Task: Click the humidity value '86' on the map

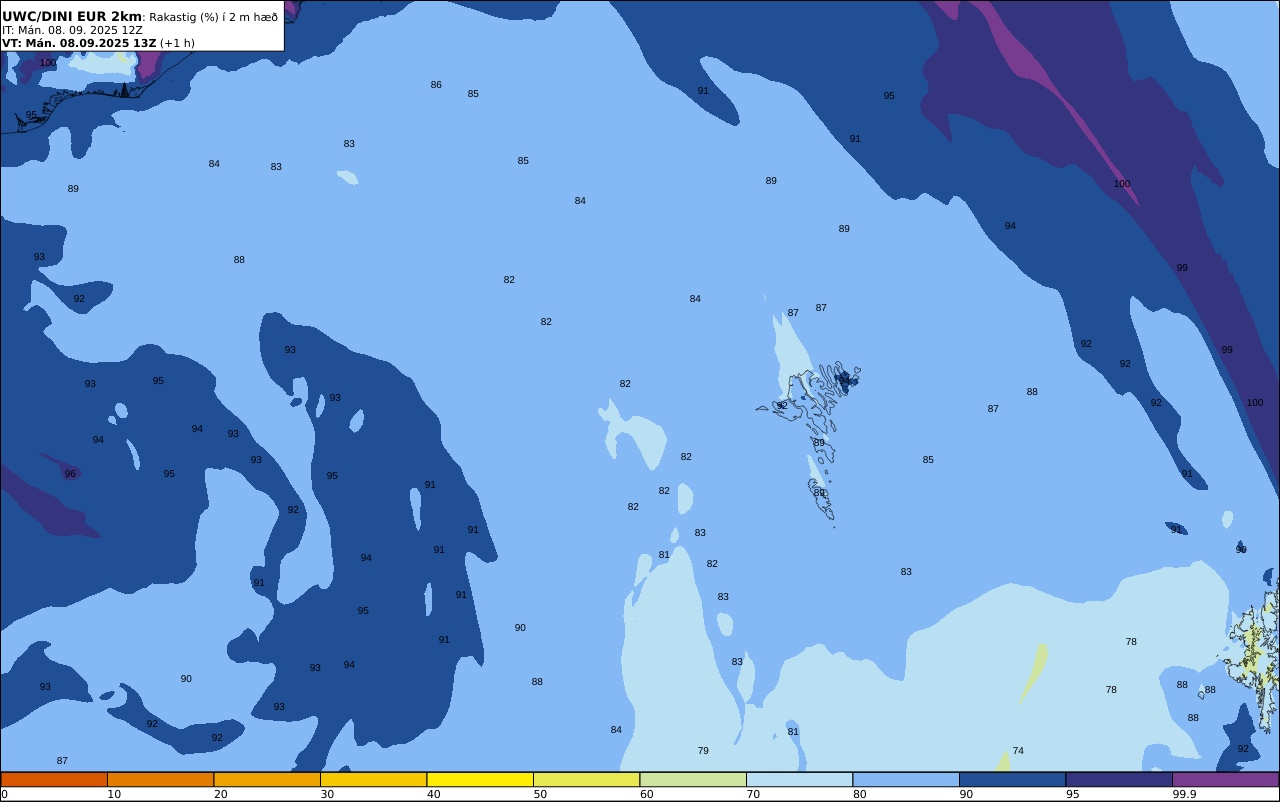Action: tap(436, 85)
